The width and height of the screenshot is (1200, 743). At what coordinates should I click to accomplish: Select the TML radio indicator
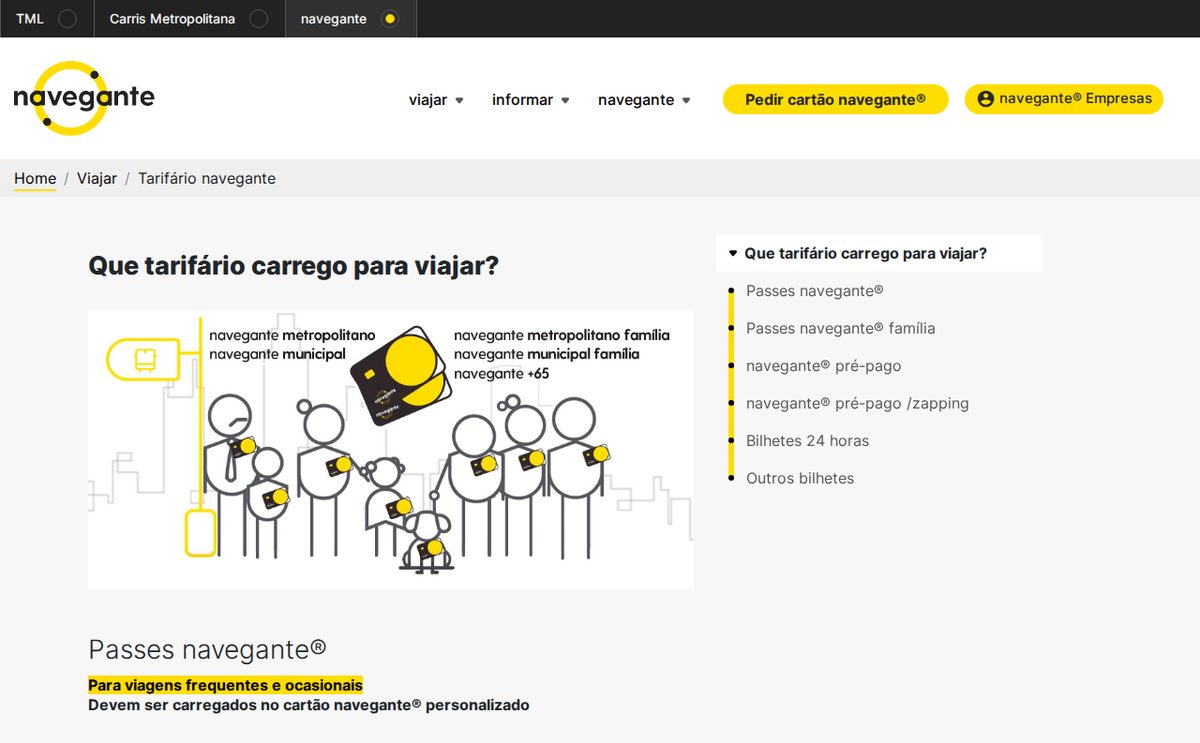(x=67, y=19)
